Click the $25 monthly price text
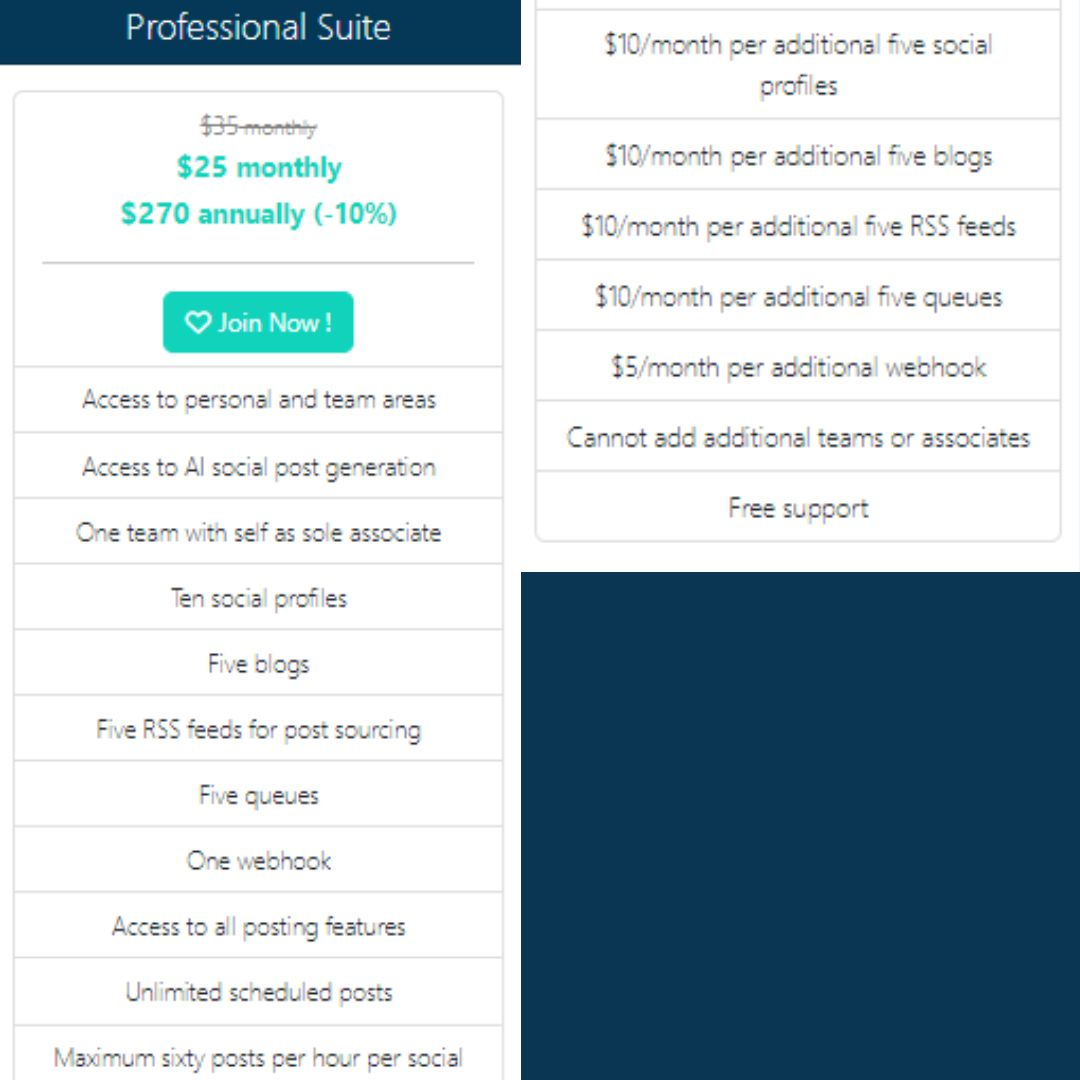 pyautogui.click(x=259, y=167)
